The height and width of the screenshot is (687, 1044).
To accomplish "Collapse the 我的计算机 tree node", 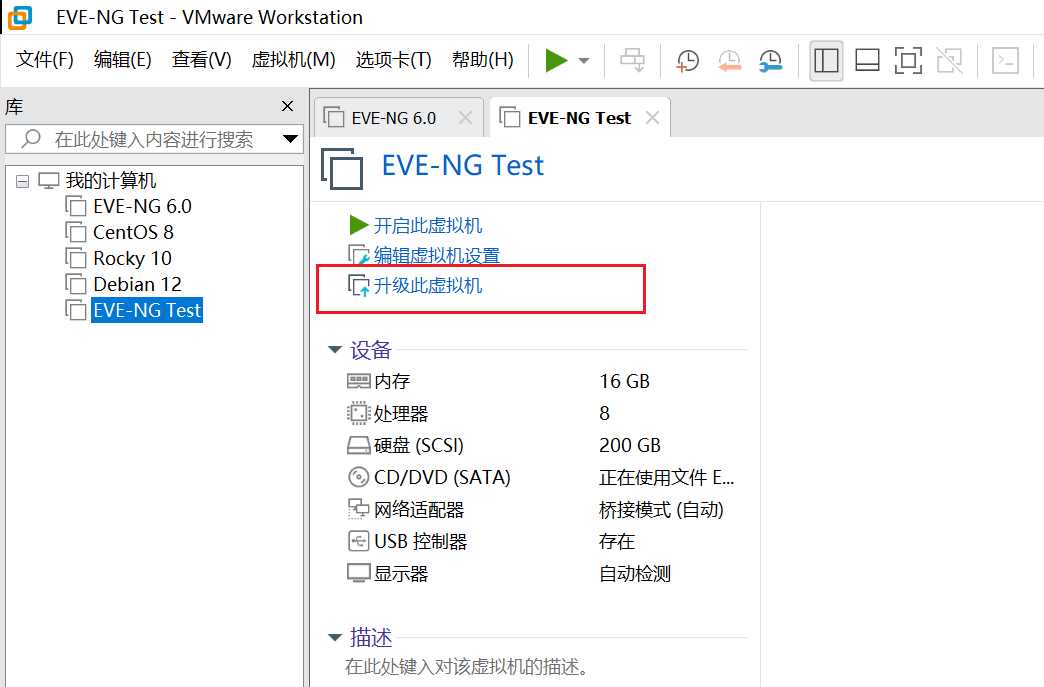I will pyautogui.click(x=23, y=181).
